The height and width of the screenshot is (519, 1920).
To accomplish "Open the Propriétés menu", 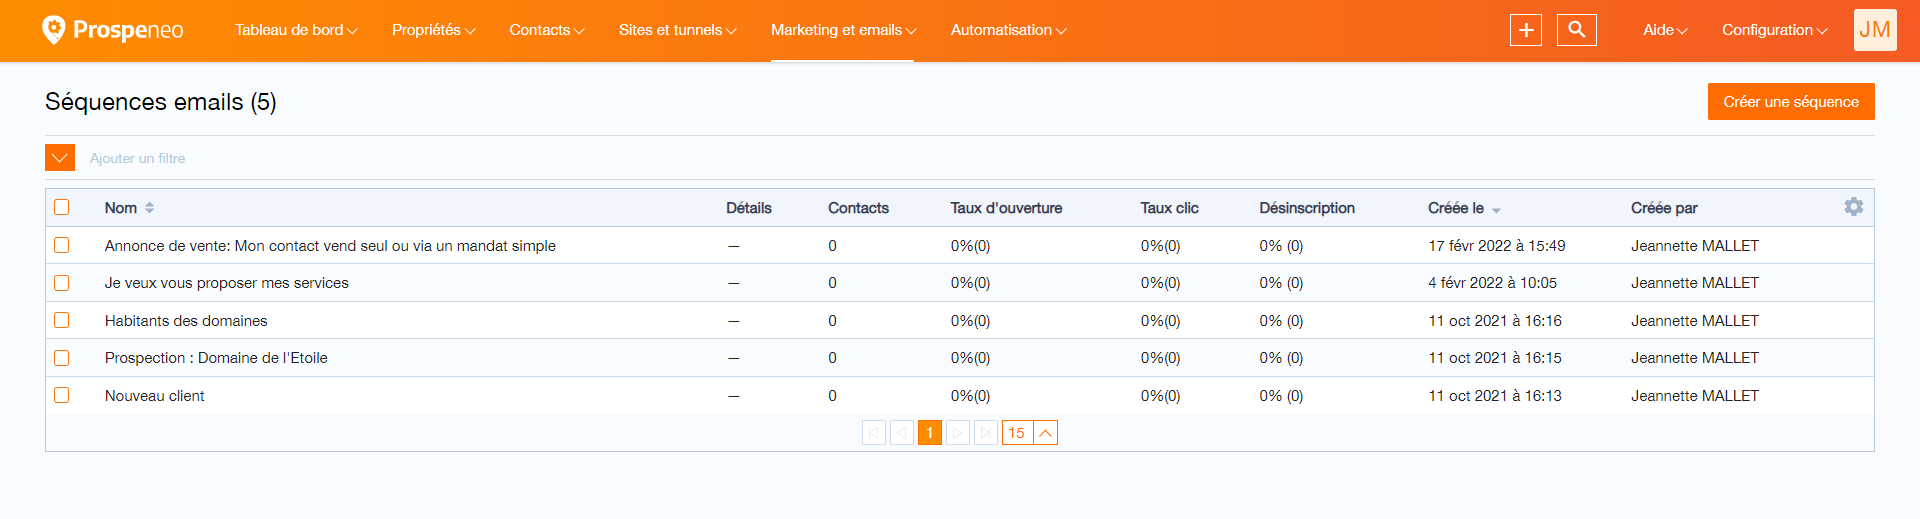I will tap(434, 30).
